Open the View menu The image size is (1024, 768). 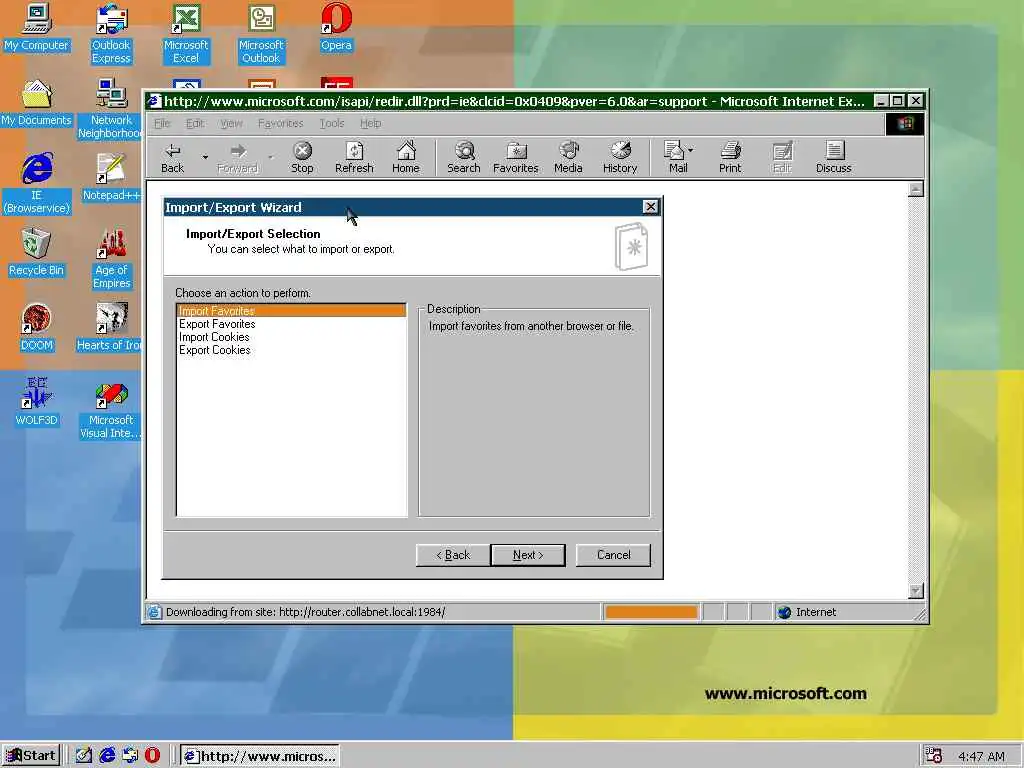tap(231, 123)
